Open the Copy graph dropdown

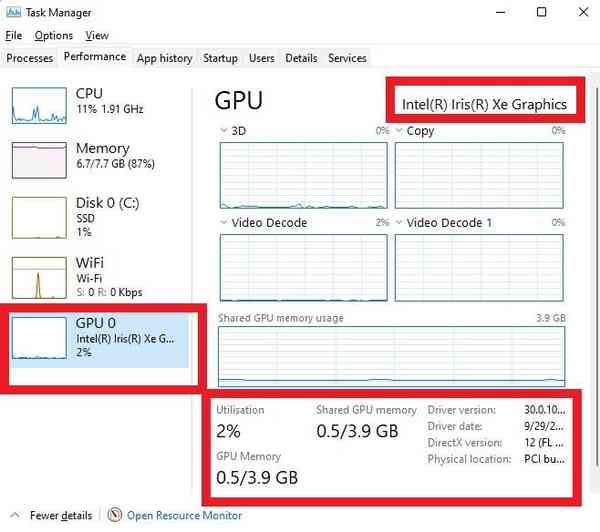click(x=400, y=131)
